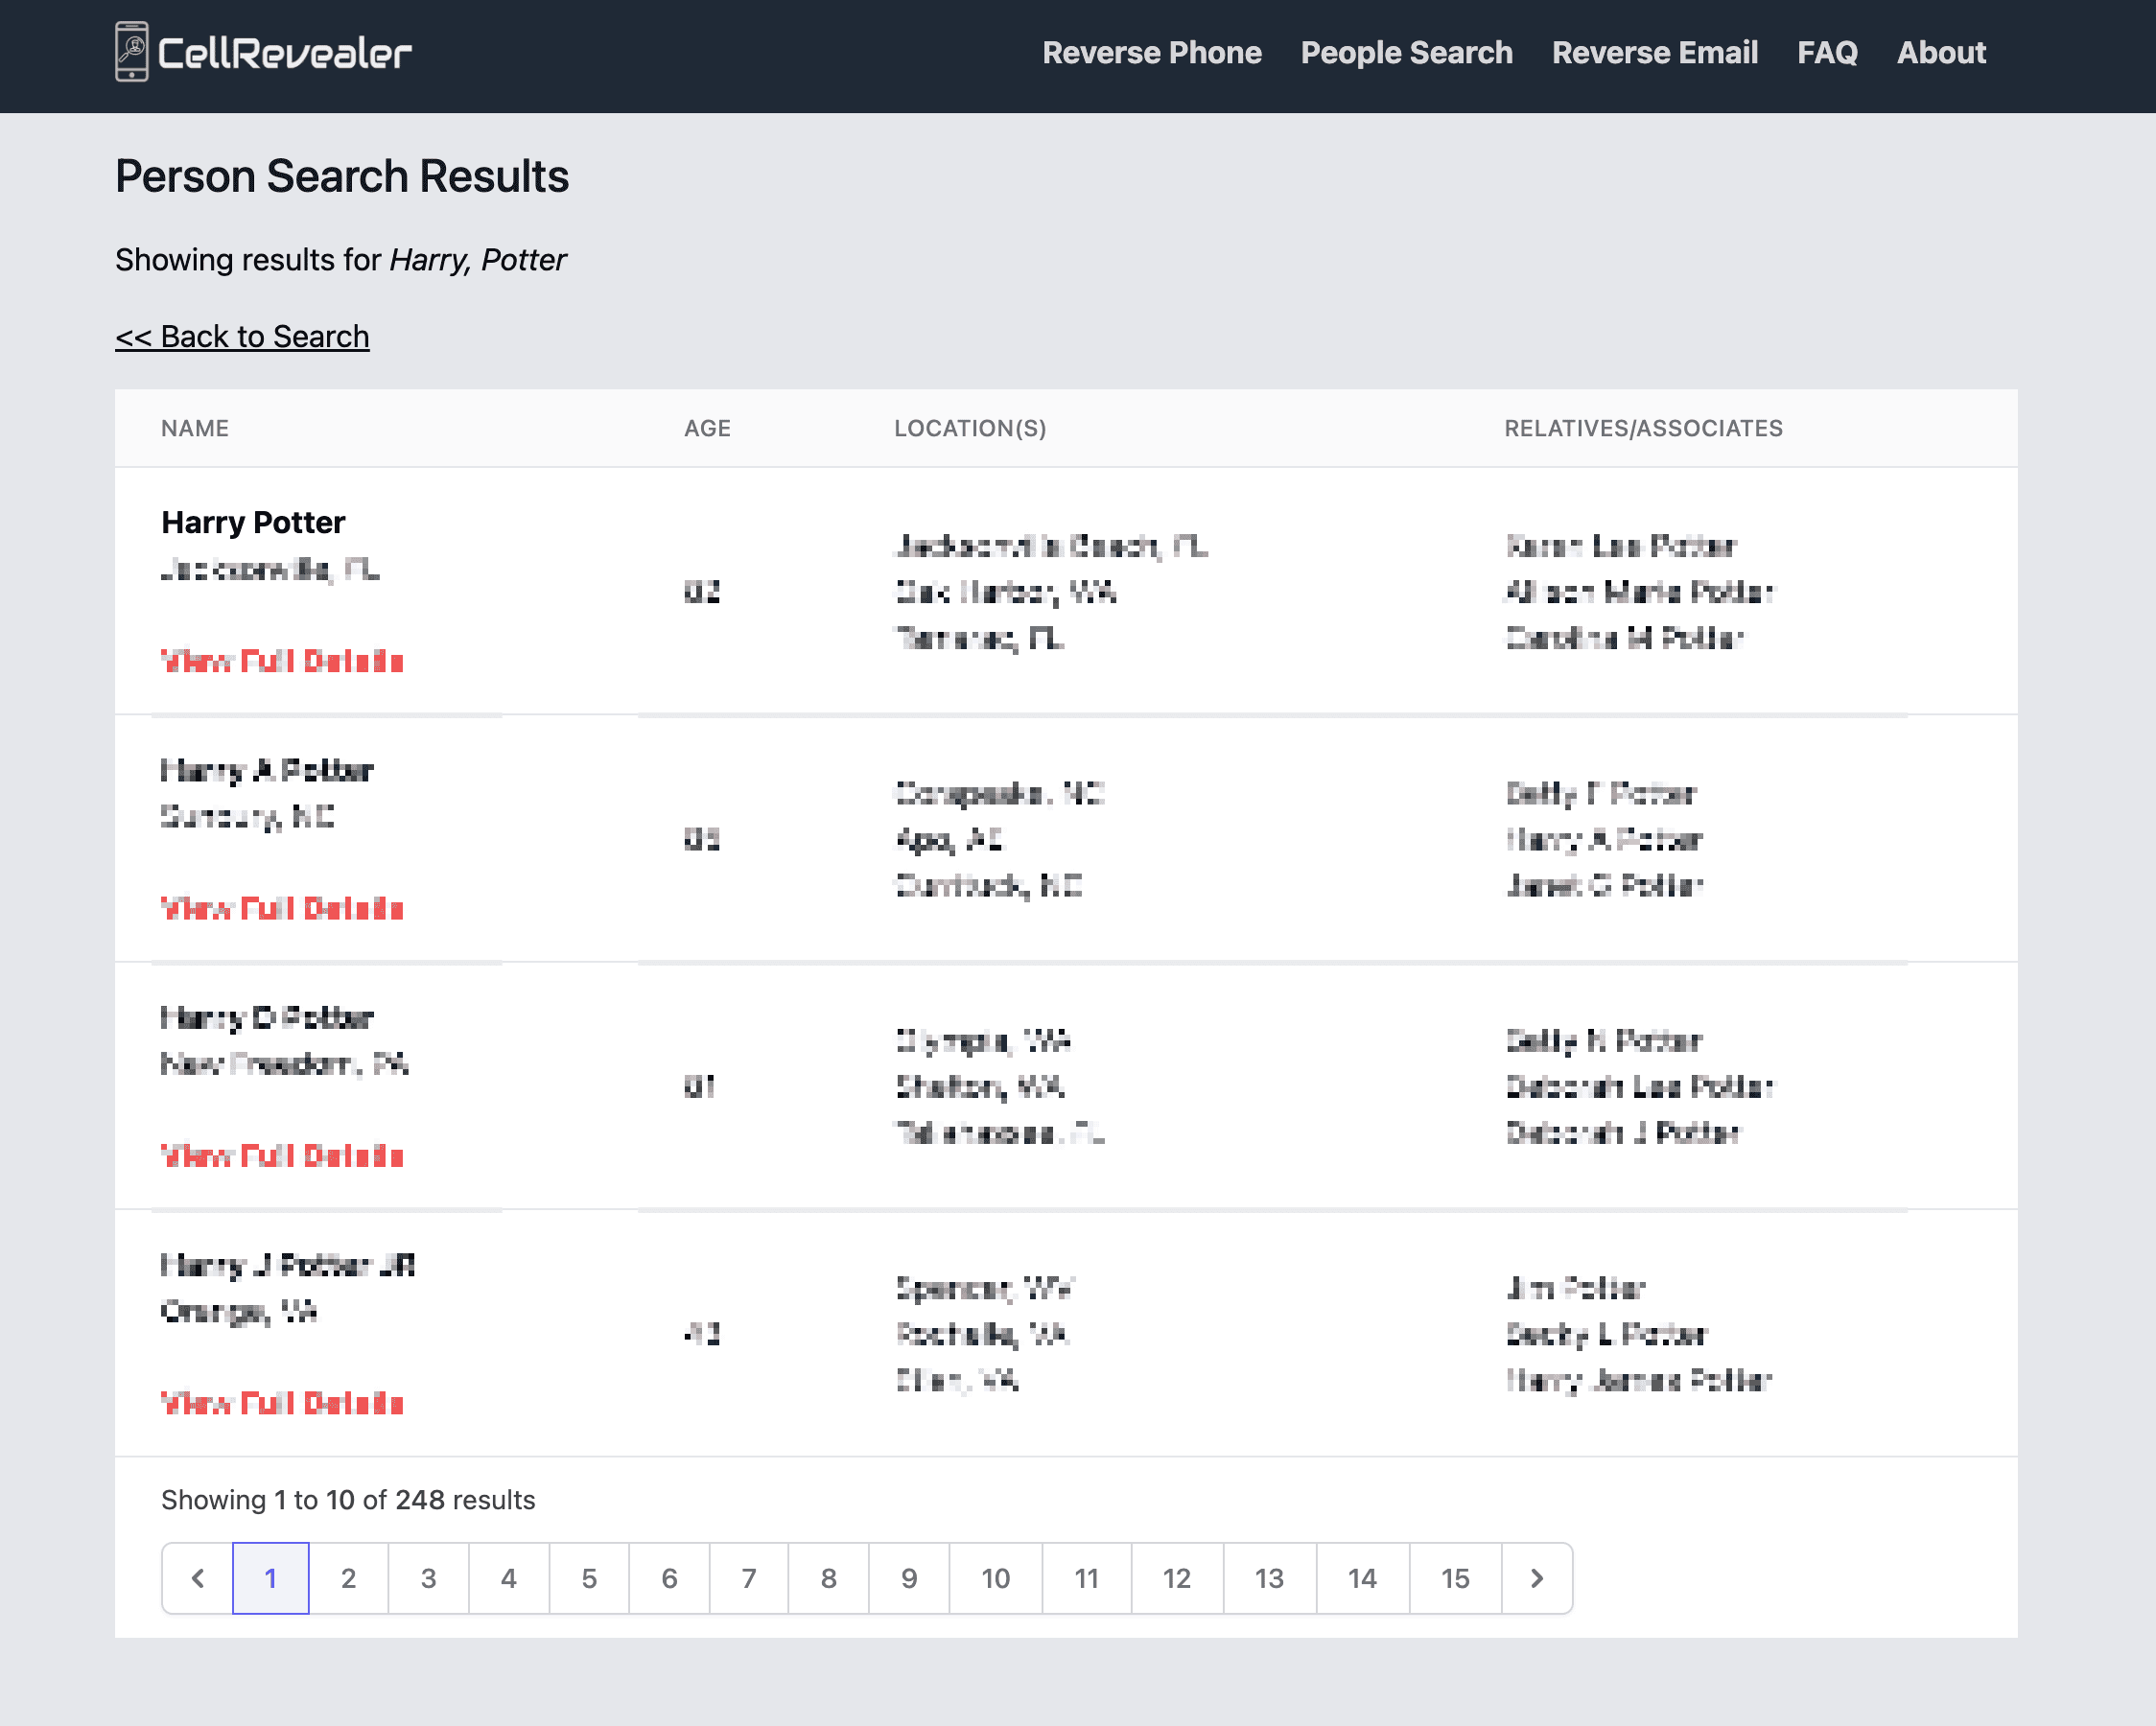Screen dimensions: 2156x1726
Task: Open the Reverse Email nav item
Action: point(1654,52)
